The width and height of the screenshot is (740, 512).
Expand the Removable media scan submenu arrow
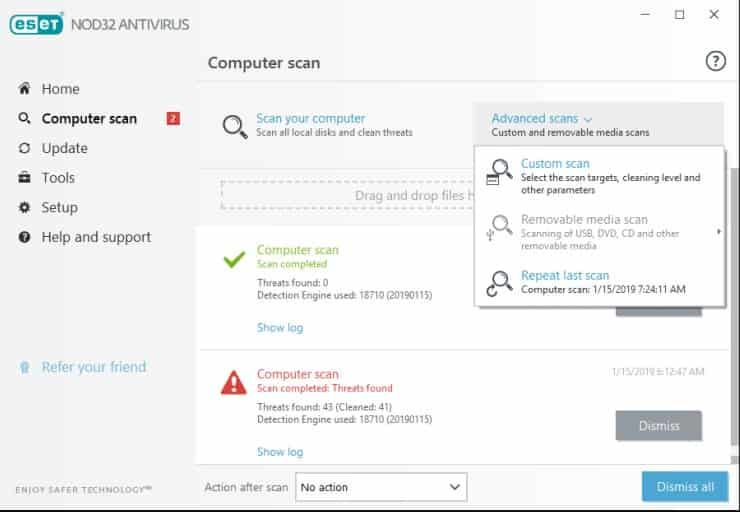coord(718,231)
